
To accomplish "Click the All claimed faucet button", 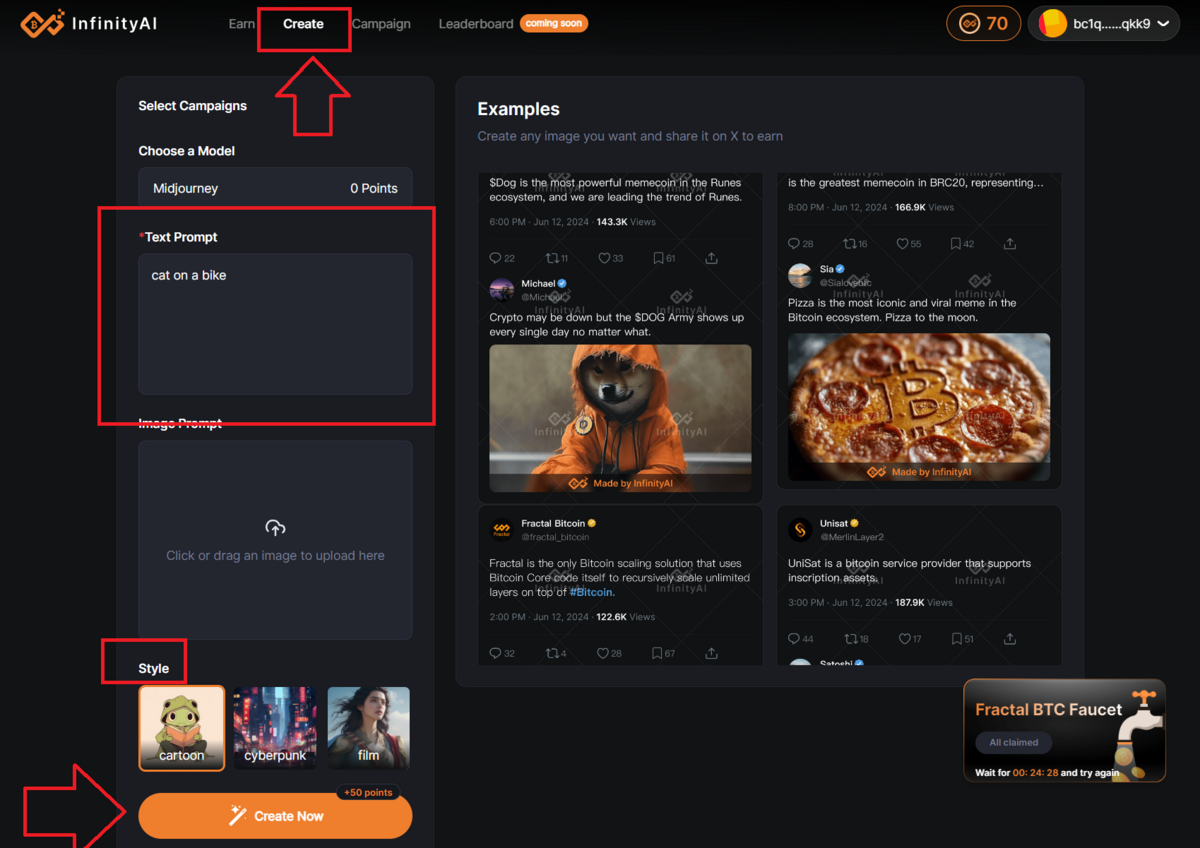I will click(1014, 742).
